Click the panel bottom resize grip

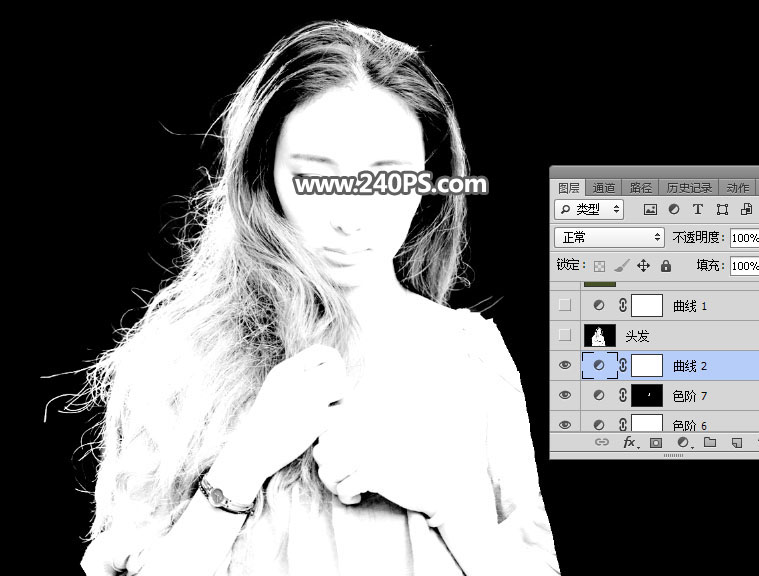click(673, 455)
